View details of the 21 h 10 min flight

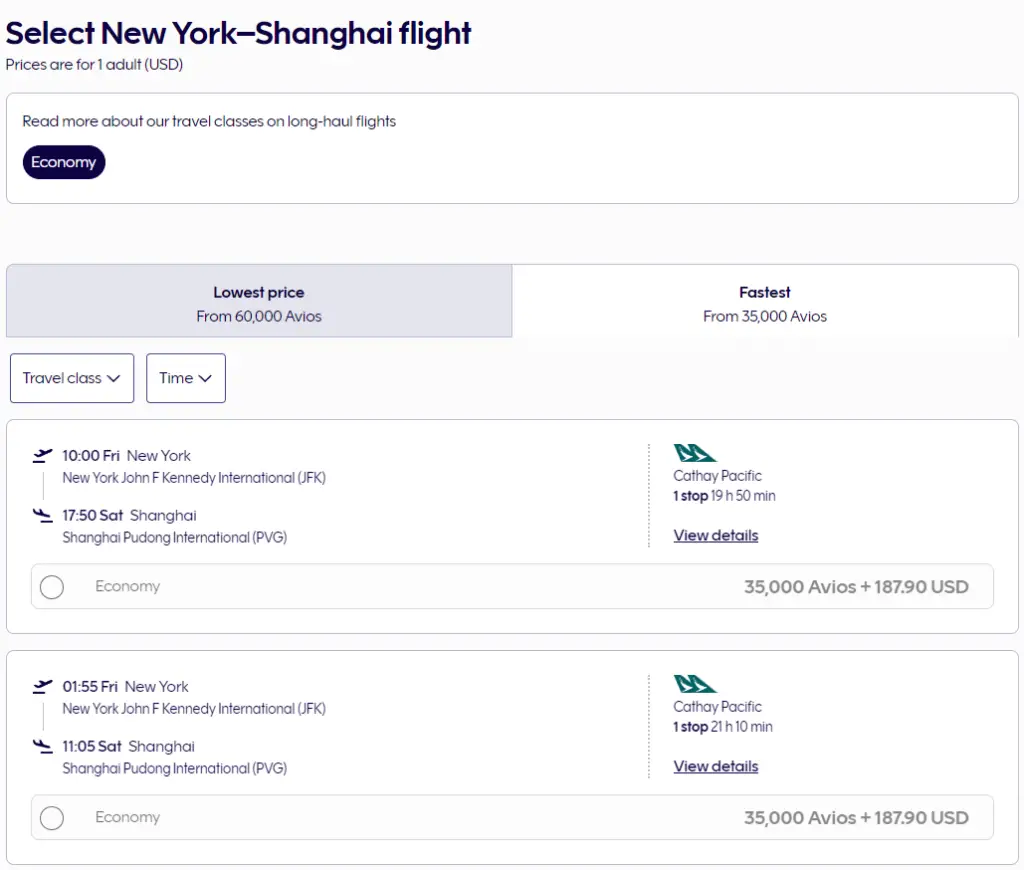[x=716, y=767]
